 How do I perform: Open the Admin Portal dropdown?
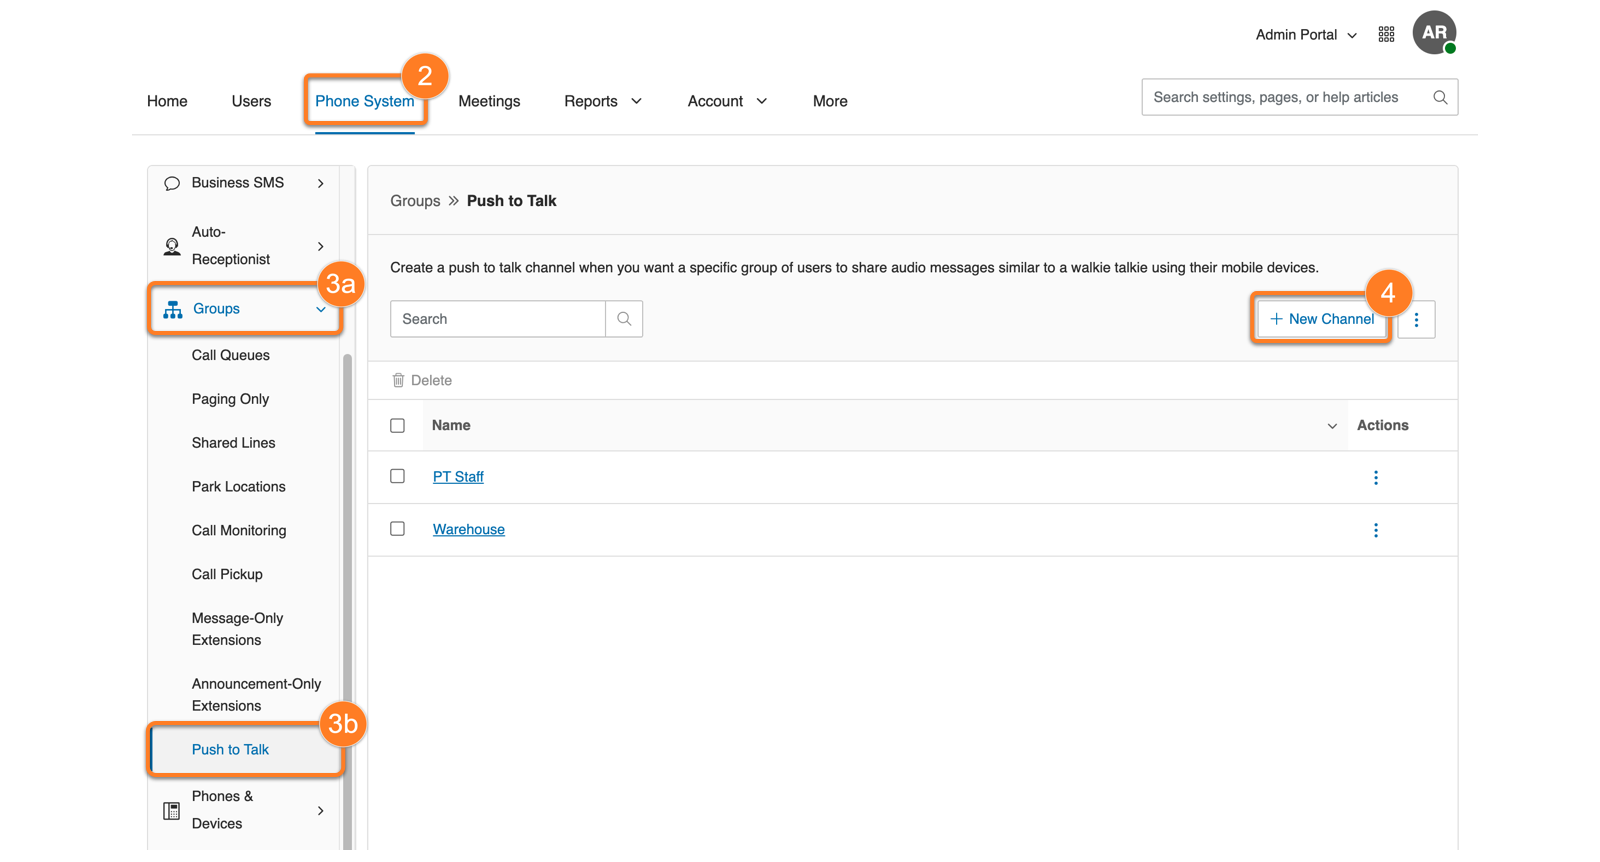click(1305, 35)
